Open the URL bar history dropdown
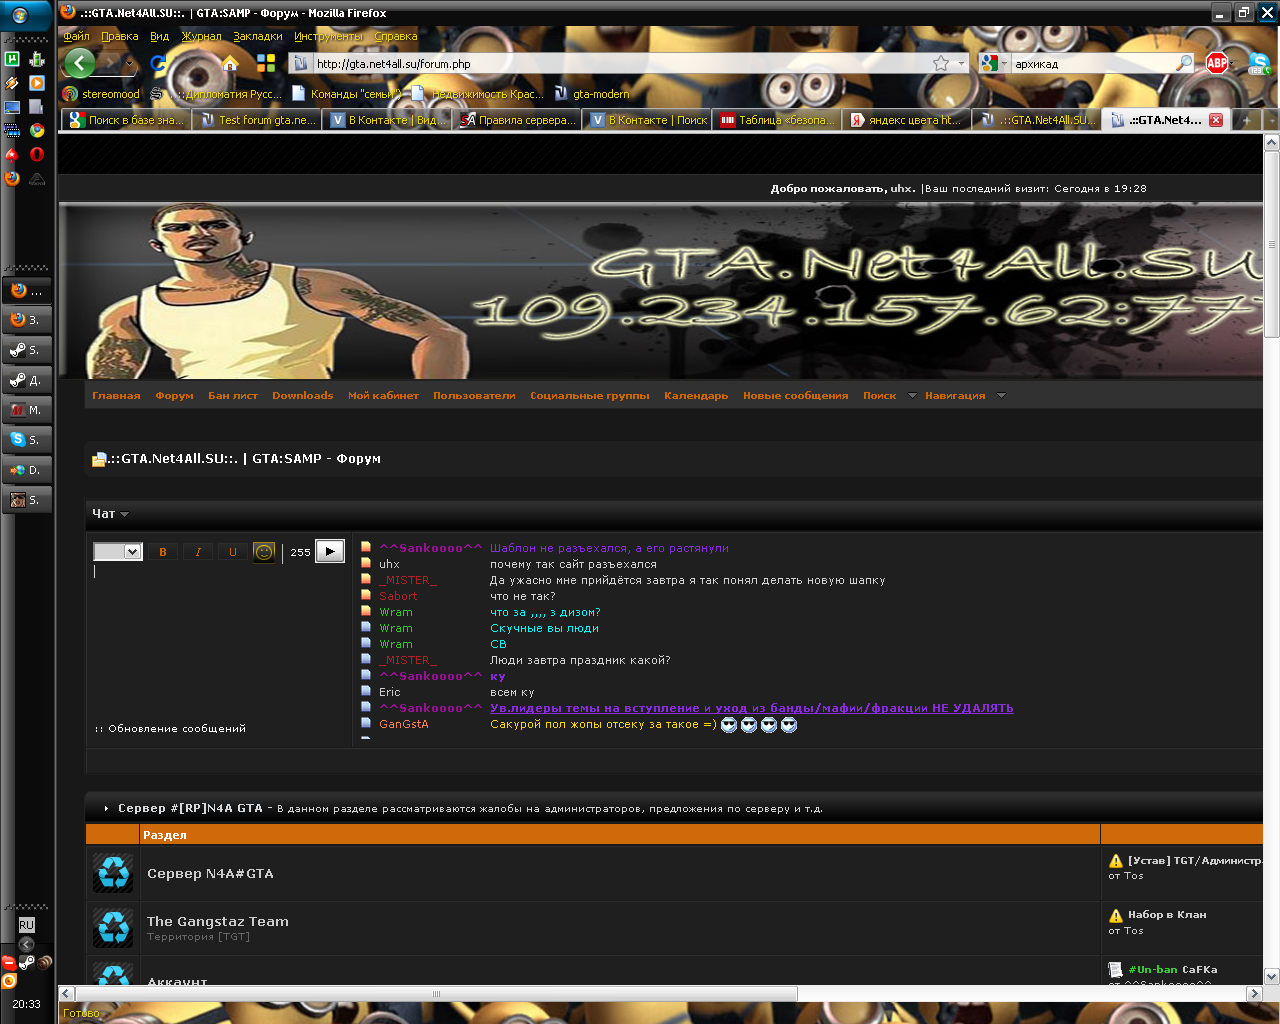Screen dimensions: 1280x1024 (962, 63)
